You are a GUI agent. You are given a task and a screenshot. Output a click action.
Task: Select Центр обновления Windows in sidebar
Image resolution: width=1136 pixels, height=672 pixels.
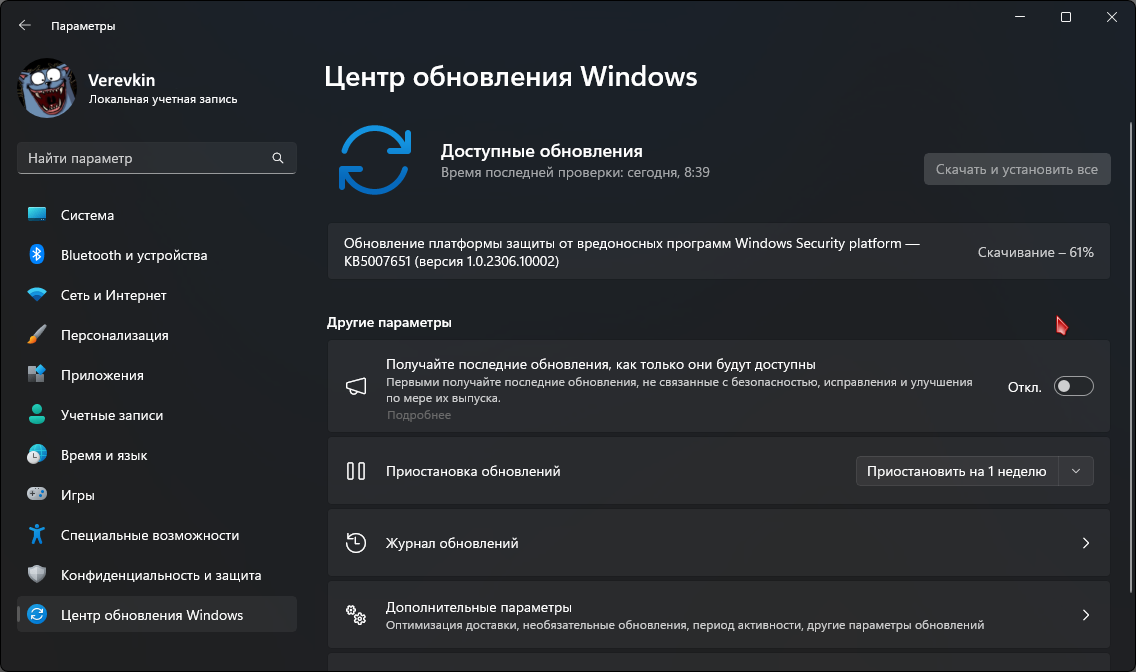(156, 614)
